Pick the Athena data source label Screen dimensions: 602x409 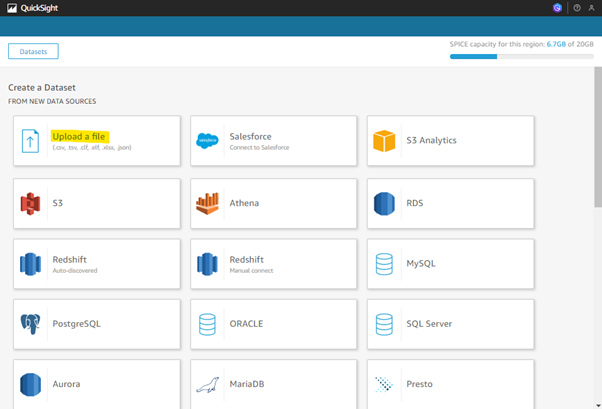(x=244, y=203)
